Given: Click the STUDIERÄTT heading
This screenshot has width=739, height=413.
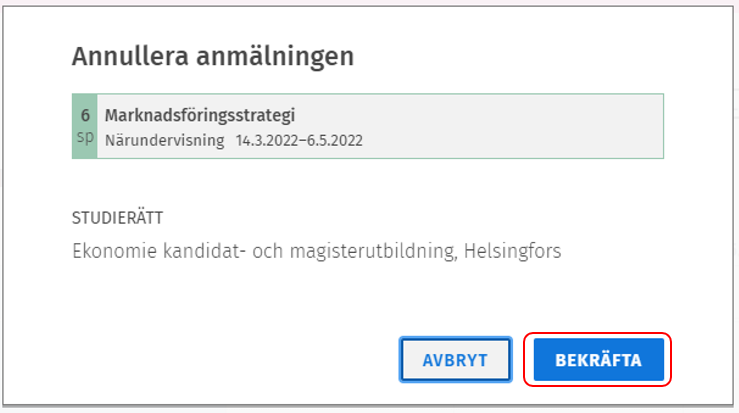Looking at the screenshot, I should coord(118,217).
